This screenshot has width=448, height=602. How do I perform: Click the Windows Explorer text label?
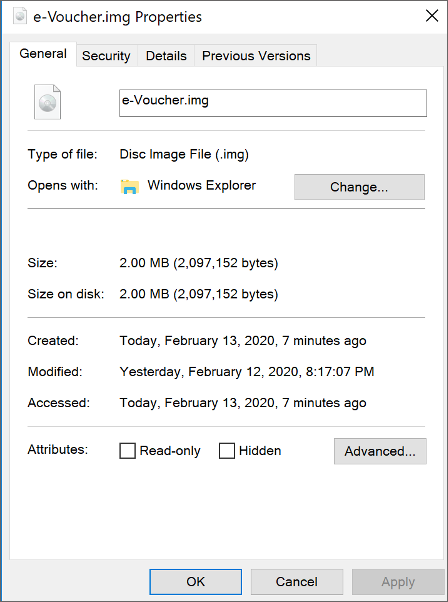coord(202,185)
